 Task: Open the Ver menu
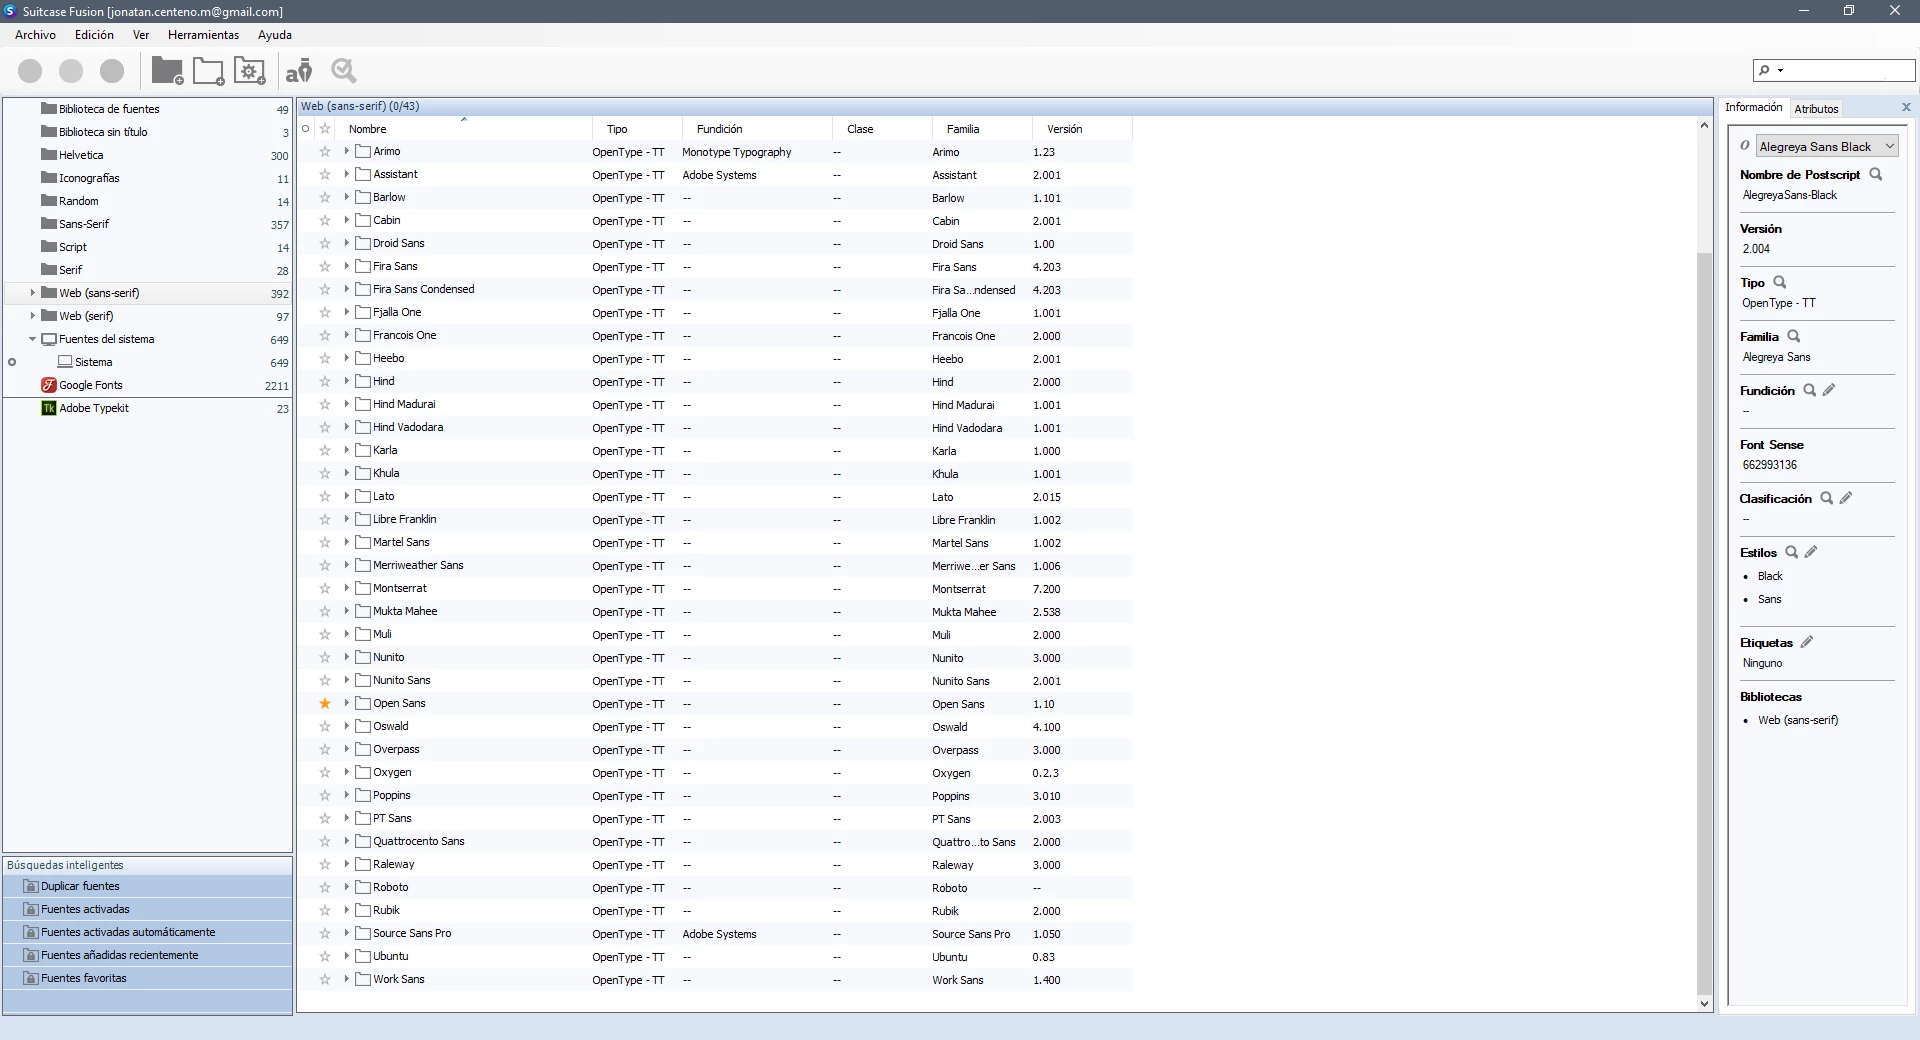point(141,35)
